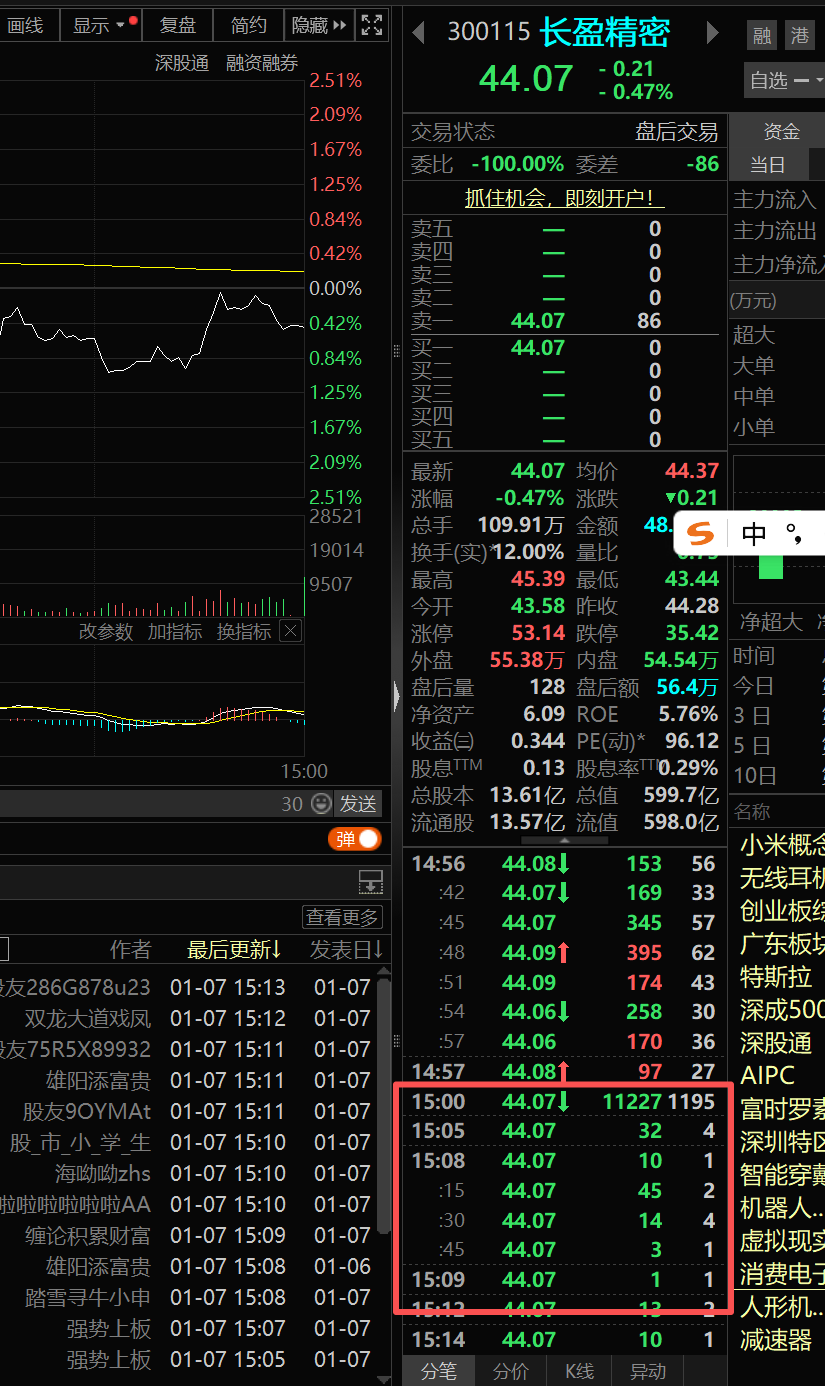Close the indicator panel with X icon
Image resolution: width=825 pixels, height=1386 pixels.
pyautogui.click(x=289, y=631)
